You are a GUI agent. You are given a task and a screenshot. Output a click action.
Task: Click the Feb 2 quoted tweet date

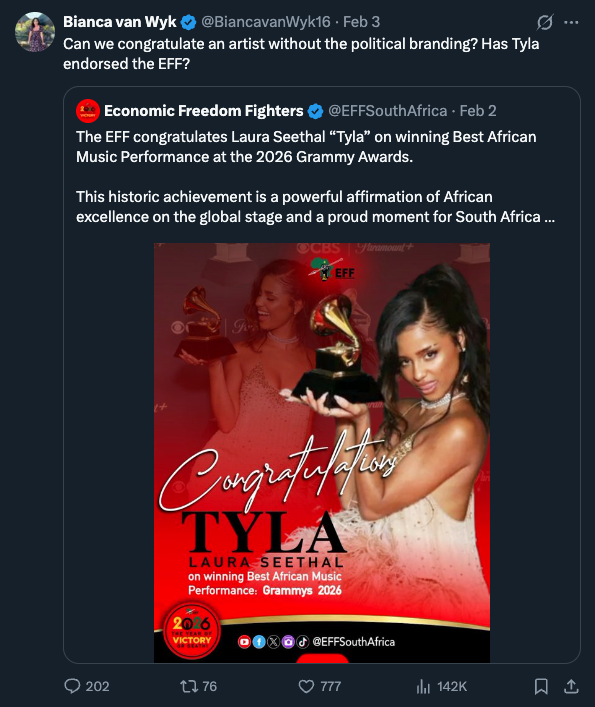(x=478, y=111)
